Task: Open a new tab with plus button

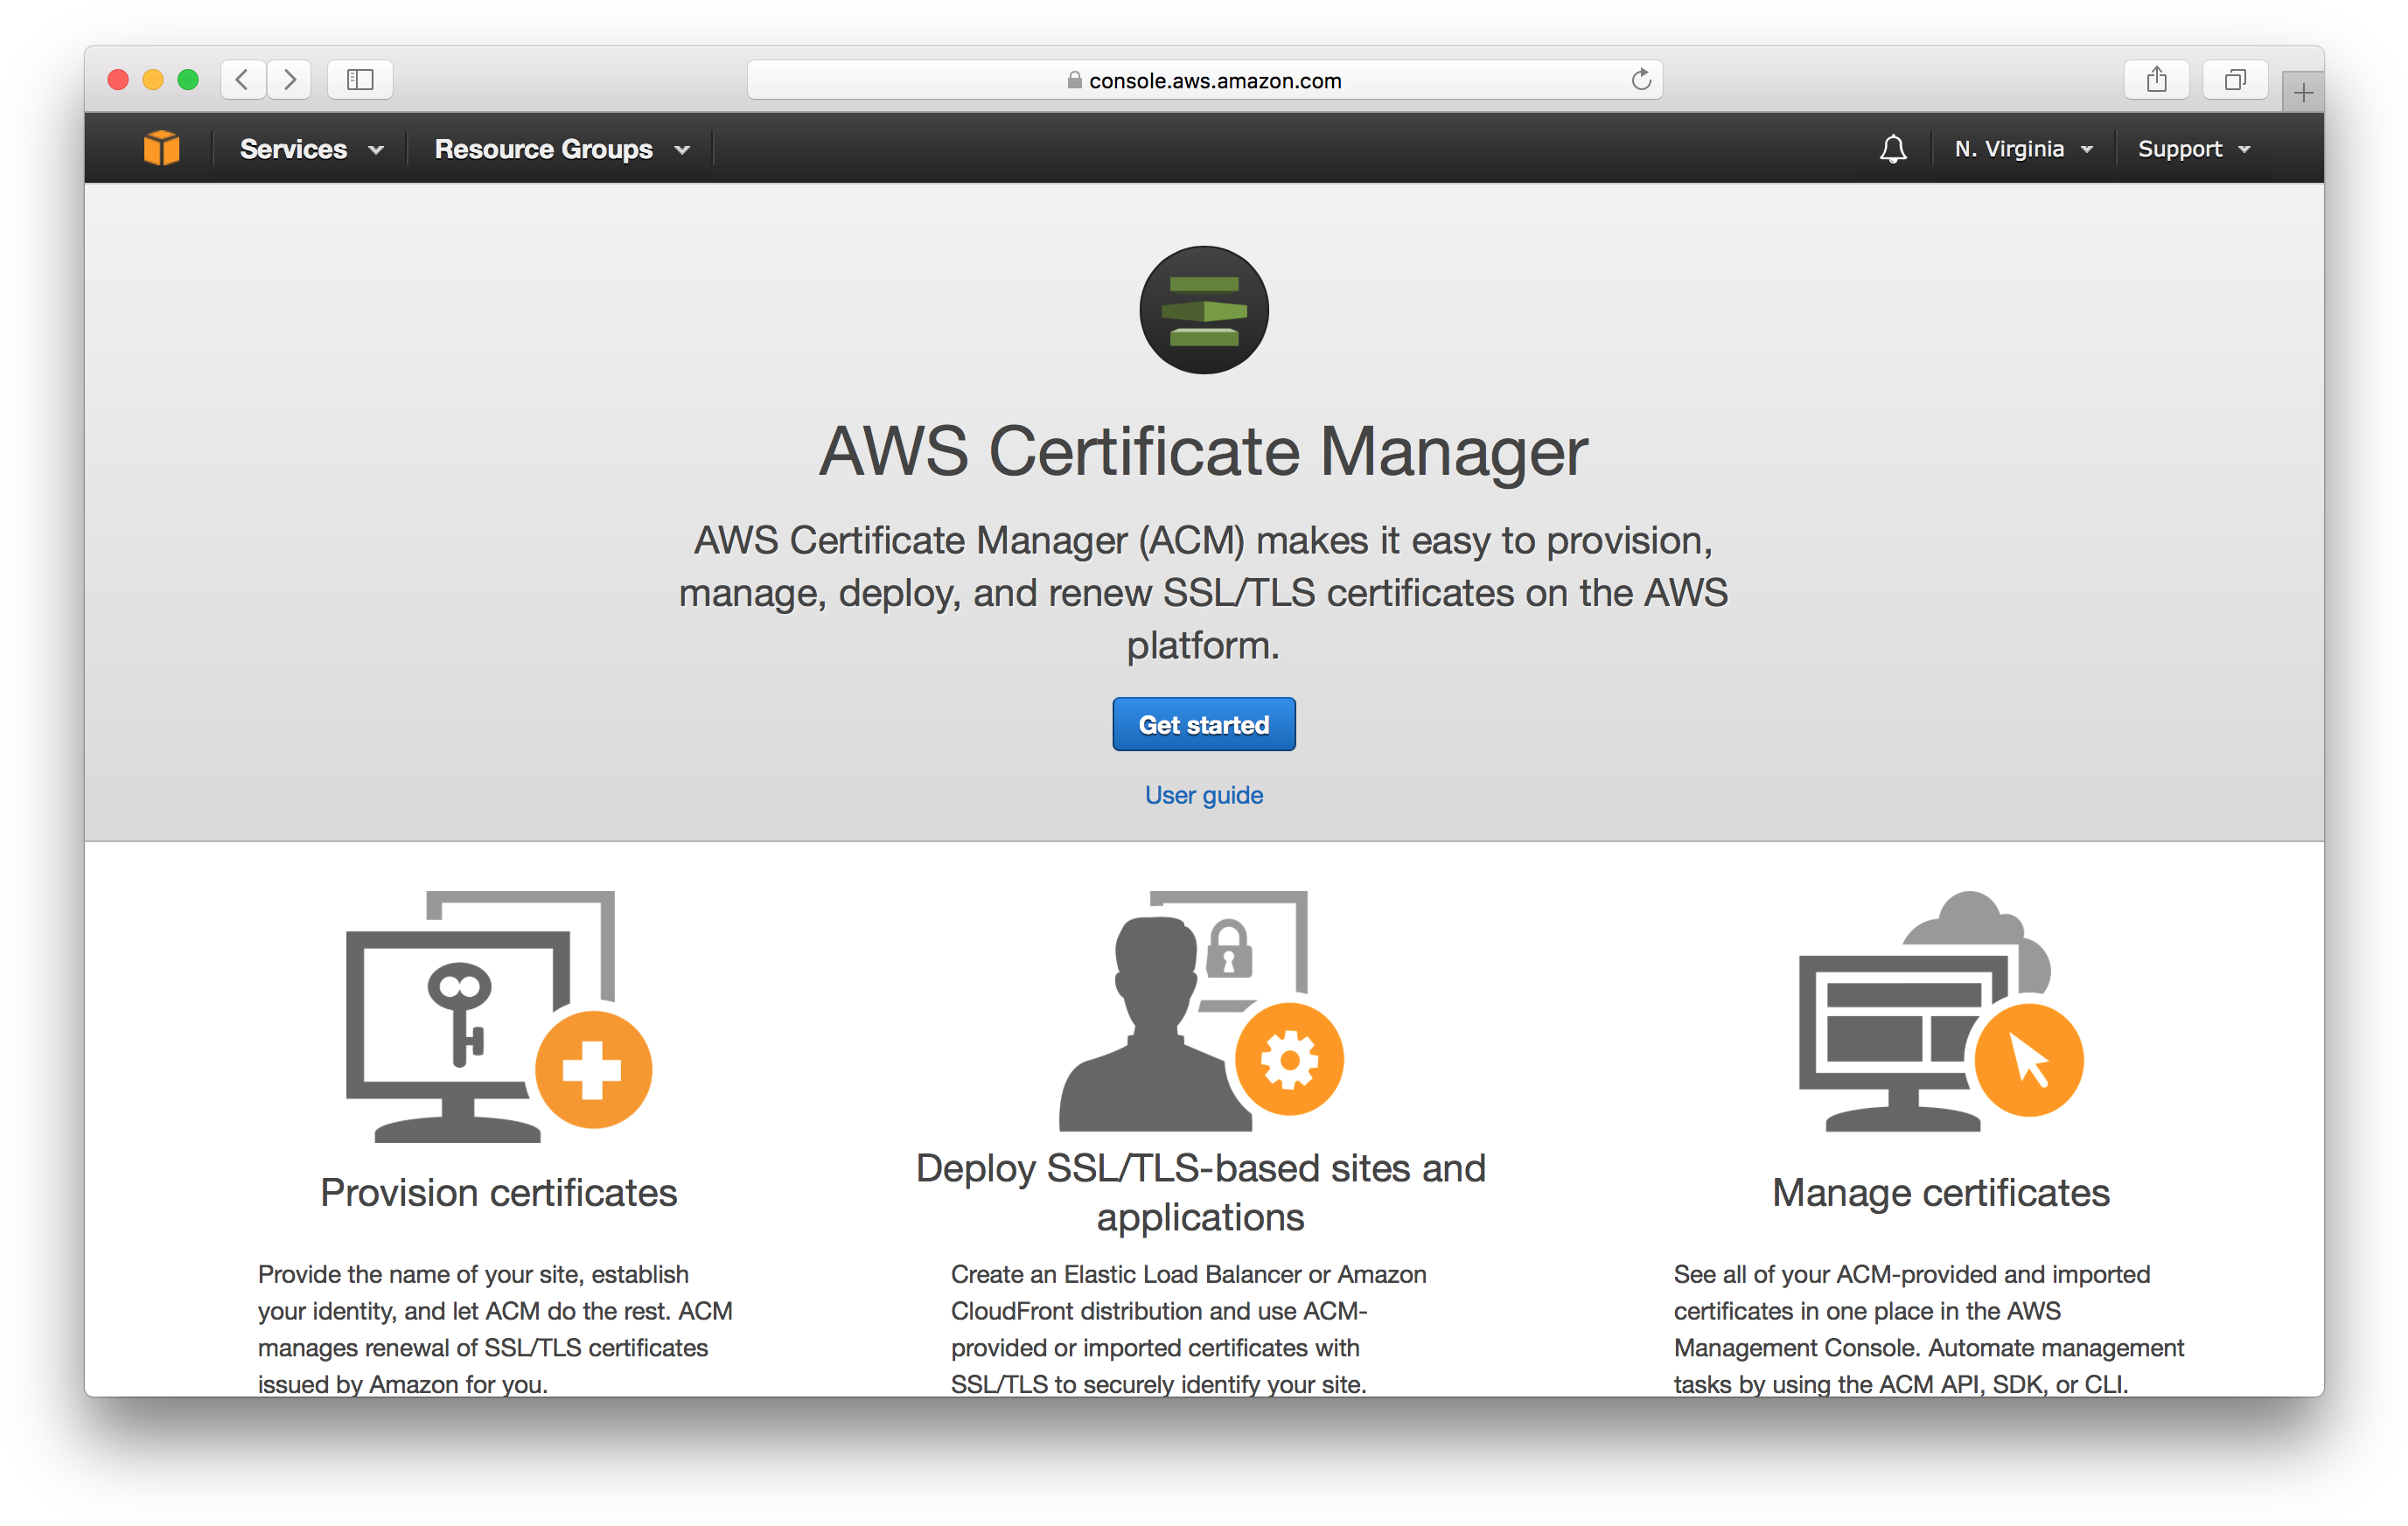Action: [2303, 93]
